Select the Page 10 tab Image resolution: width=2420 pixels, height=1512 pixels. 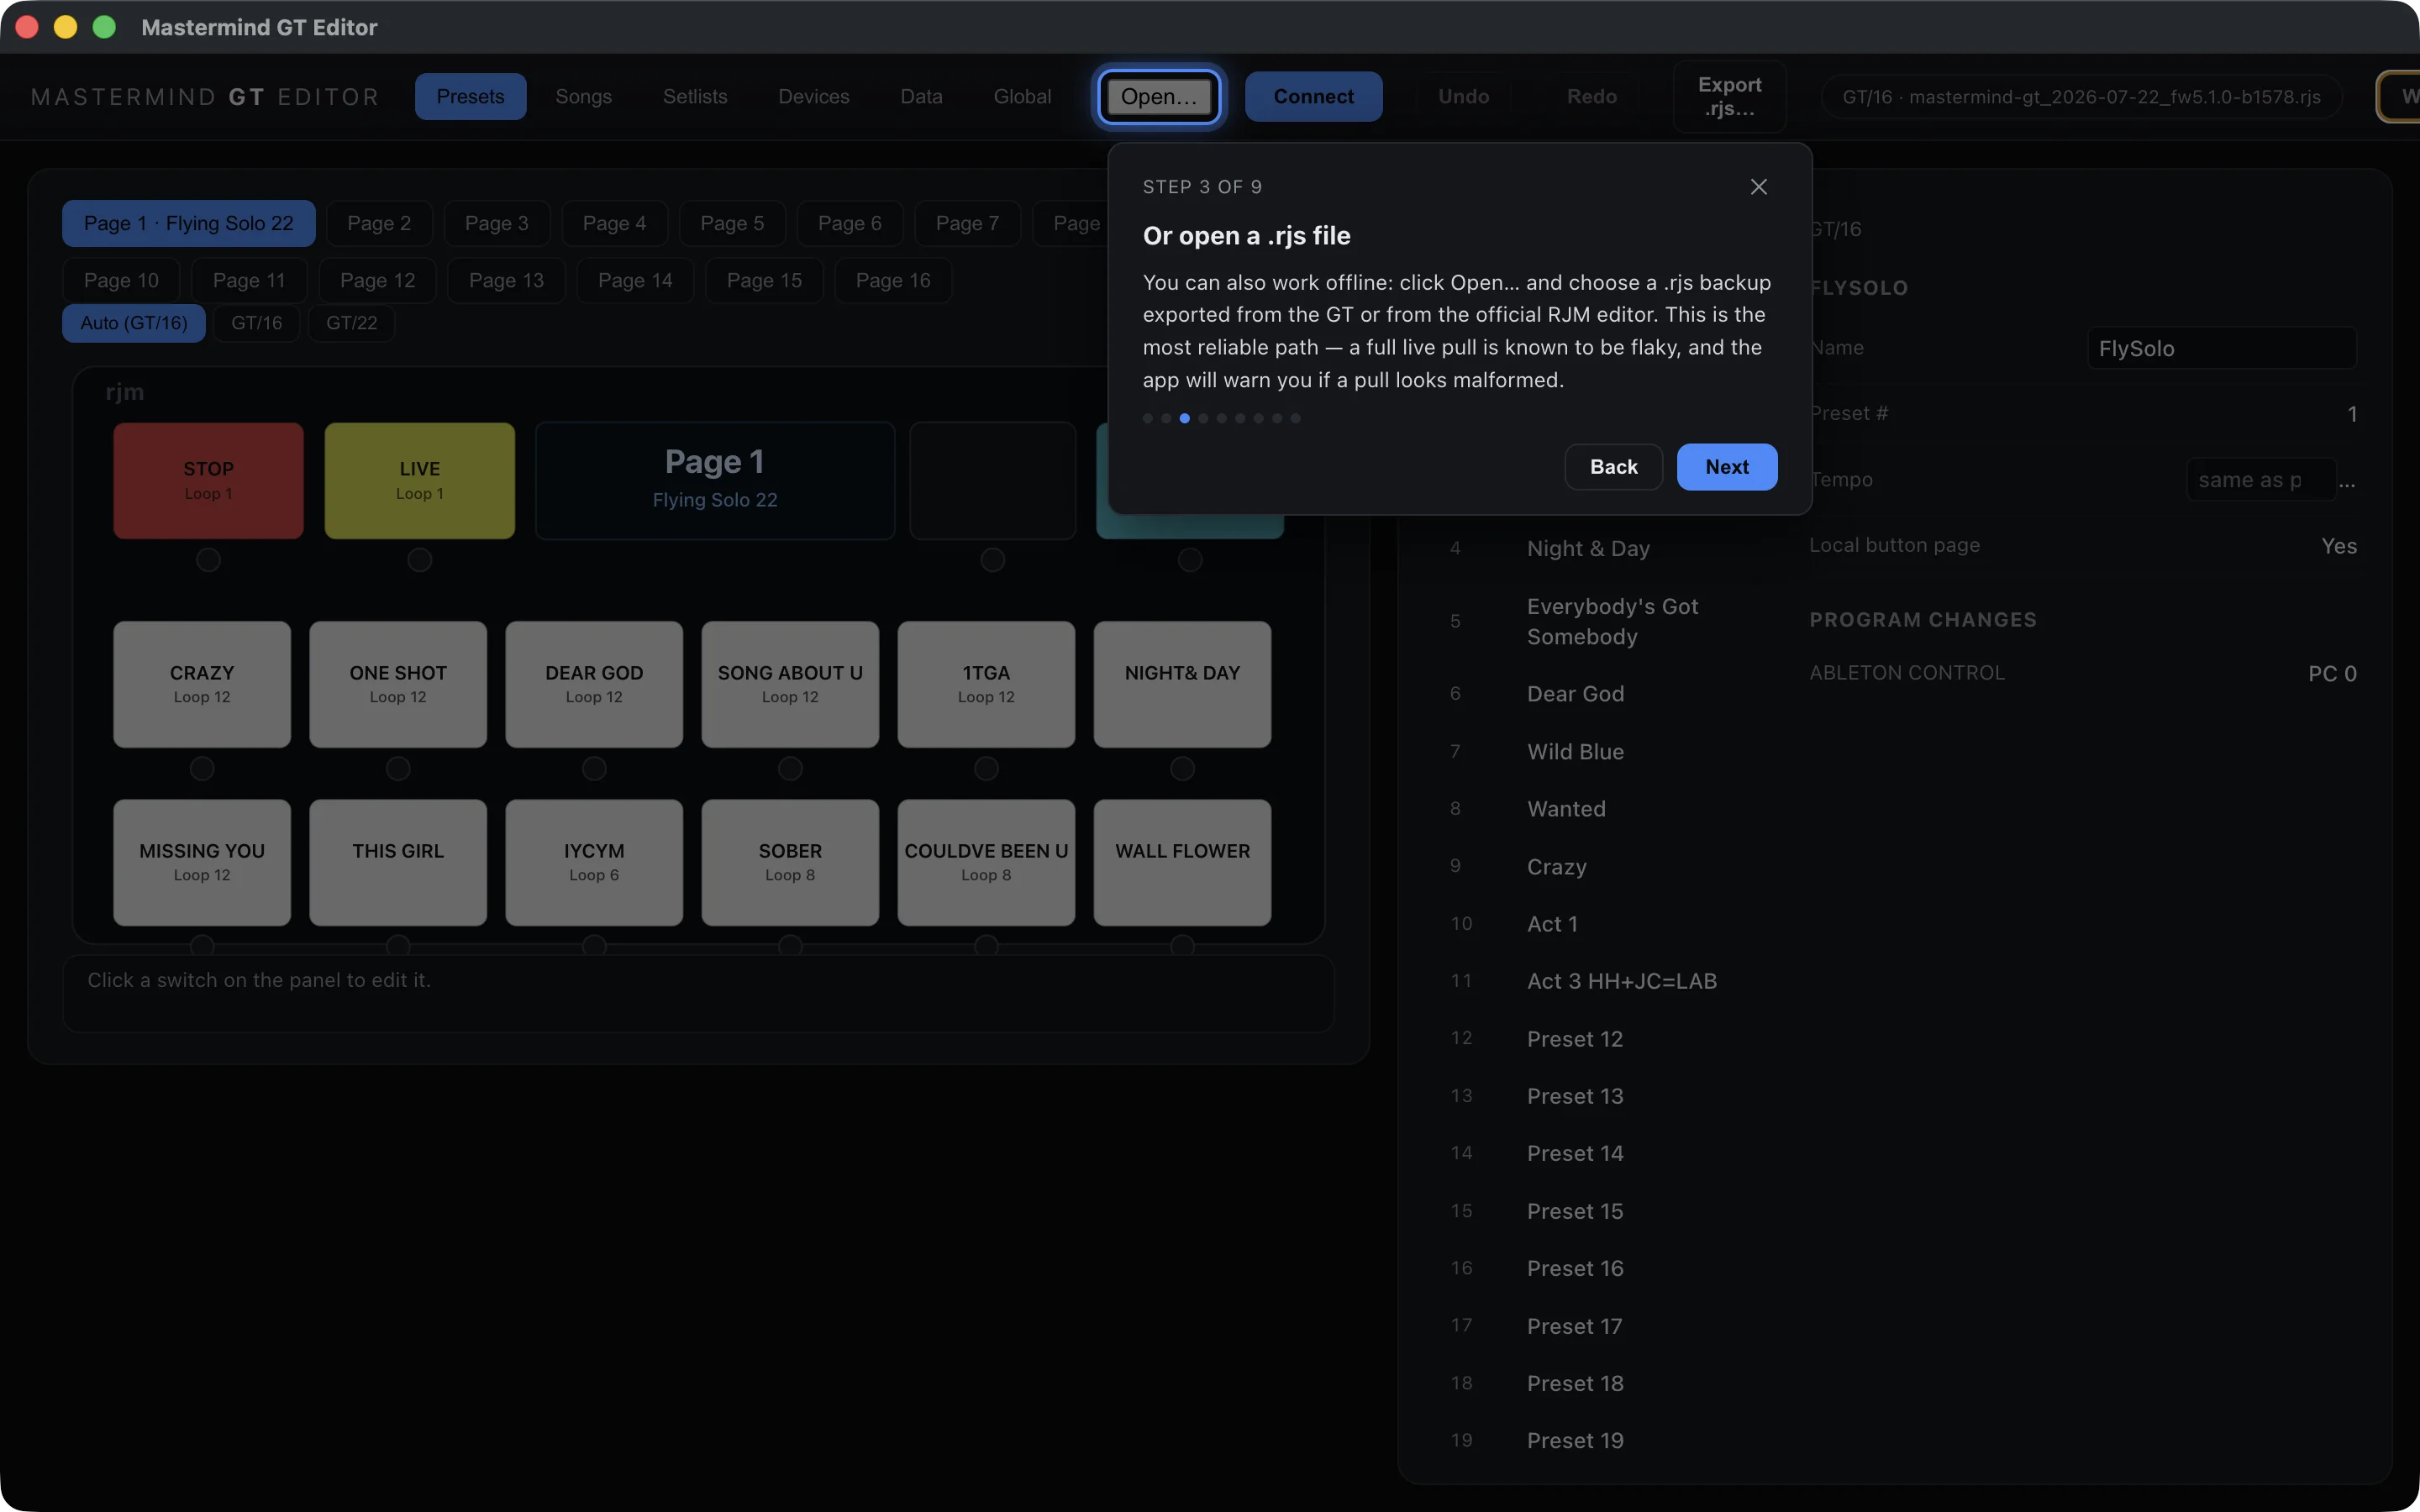pyautogui.click(x=121, y=280)
